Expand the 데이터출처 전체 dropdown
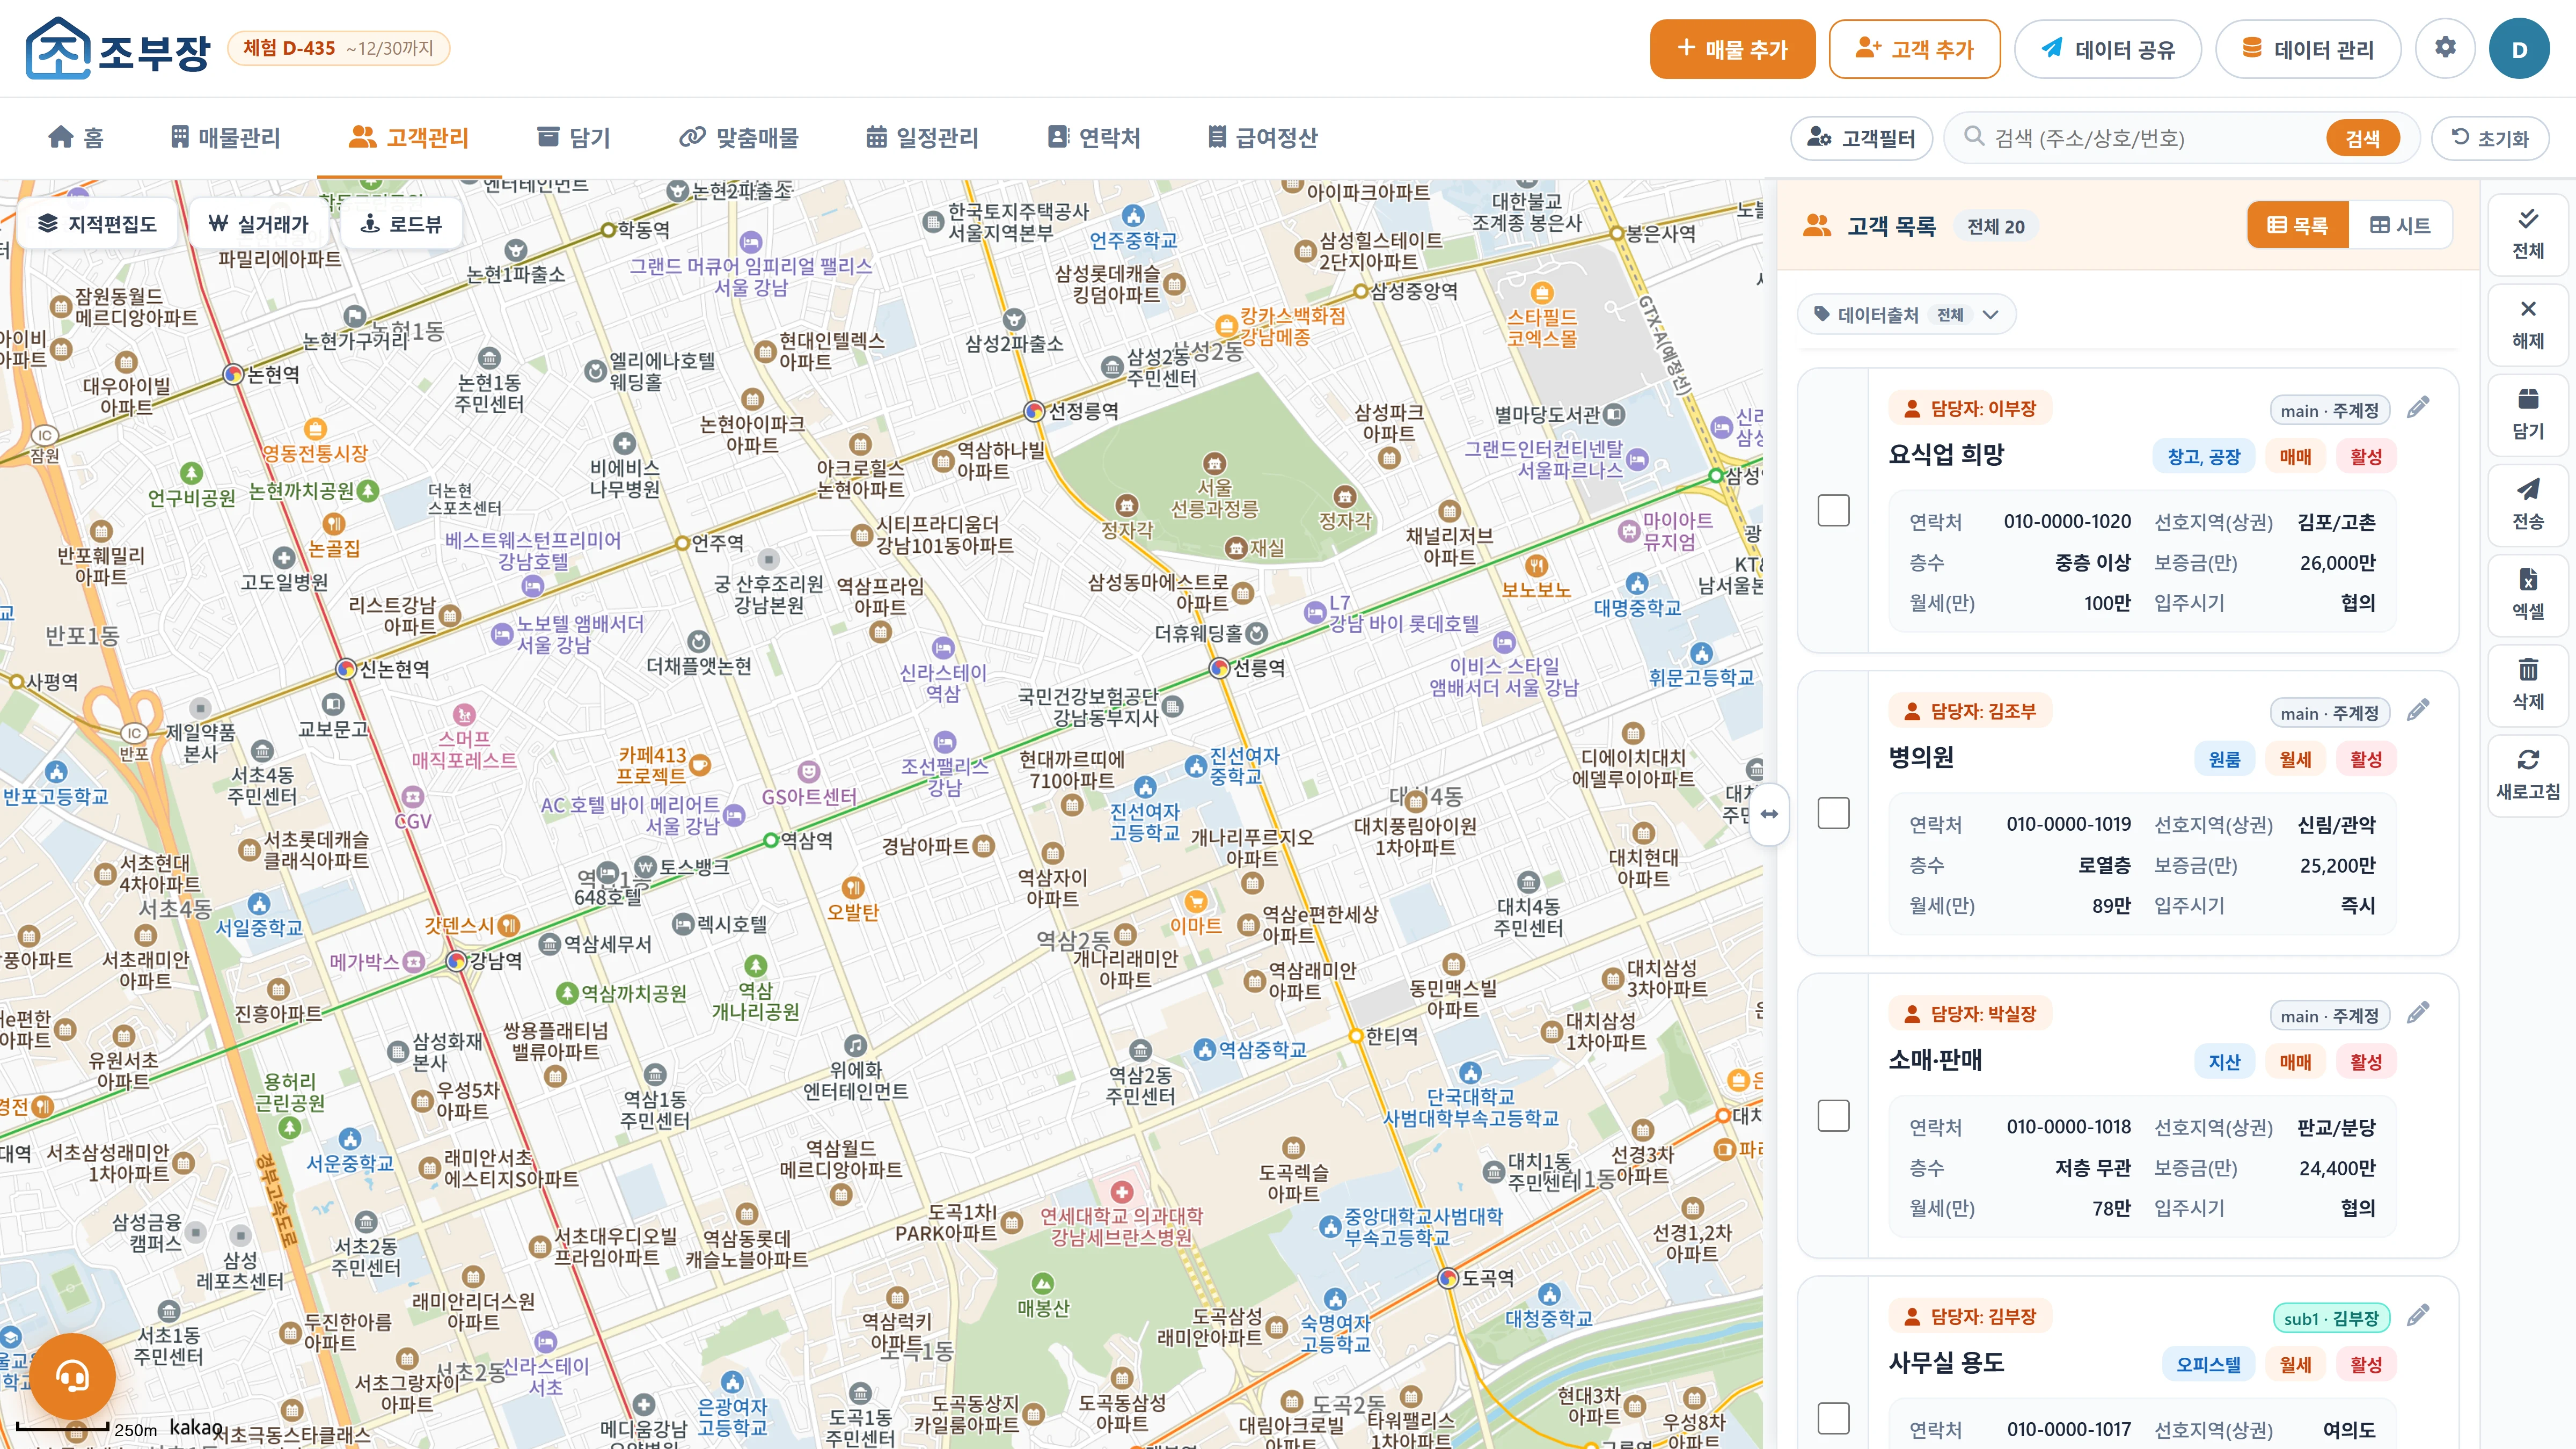 click(x=1907, y=315)
